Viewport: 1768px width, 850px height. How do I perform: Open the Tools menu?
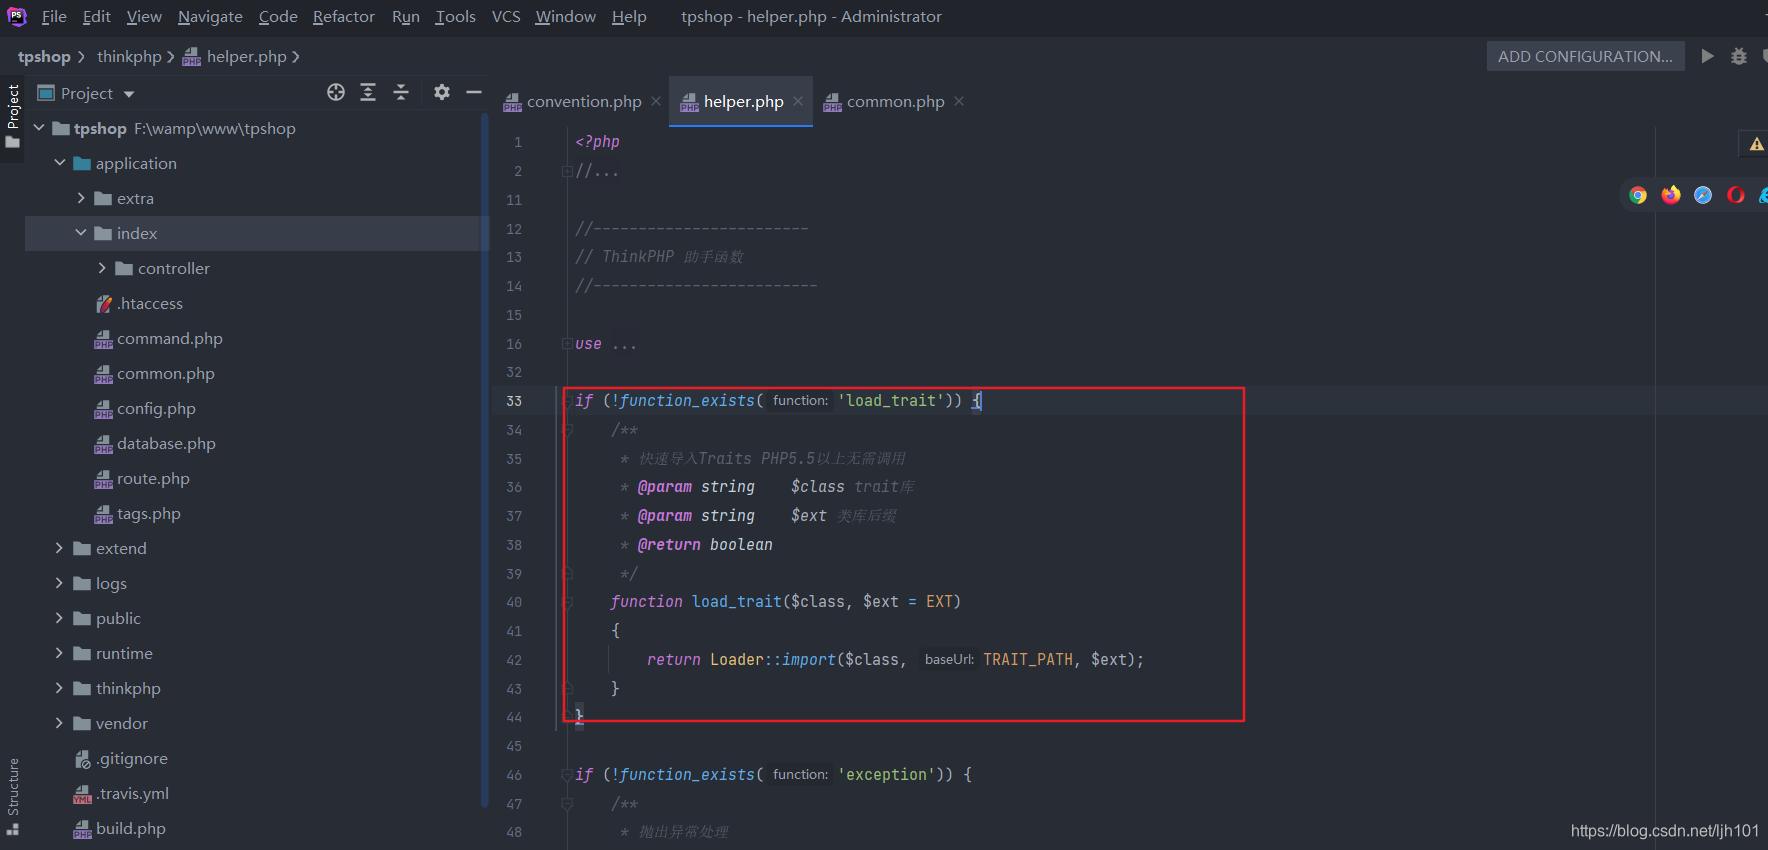pos(455,16)
